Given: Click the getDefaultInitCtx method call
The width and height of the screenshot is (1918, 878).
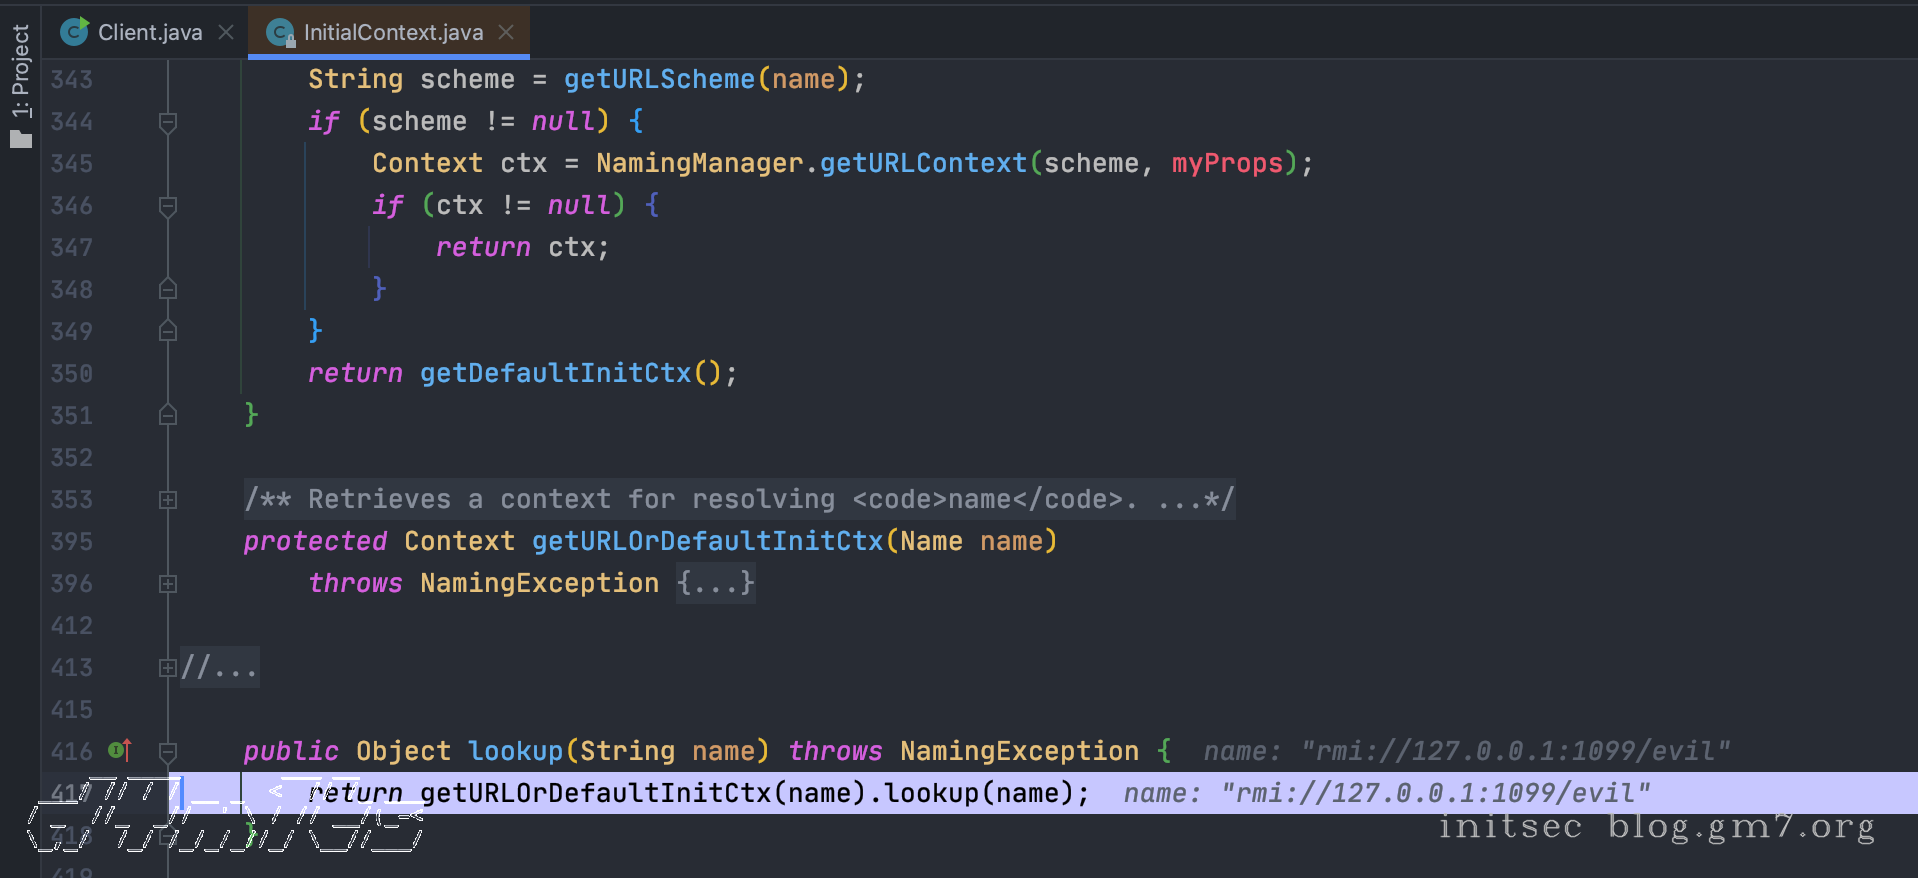Looking at the screenshot, I should 555,373.
